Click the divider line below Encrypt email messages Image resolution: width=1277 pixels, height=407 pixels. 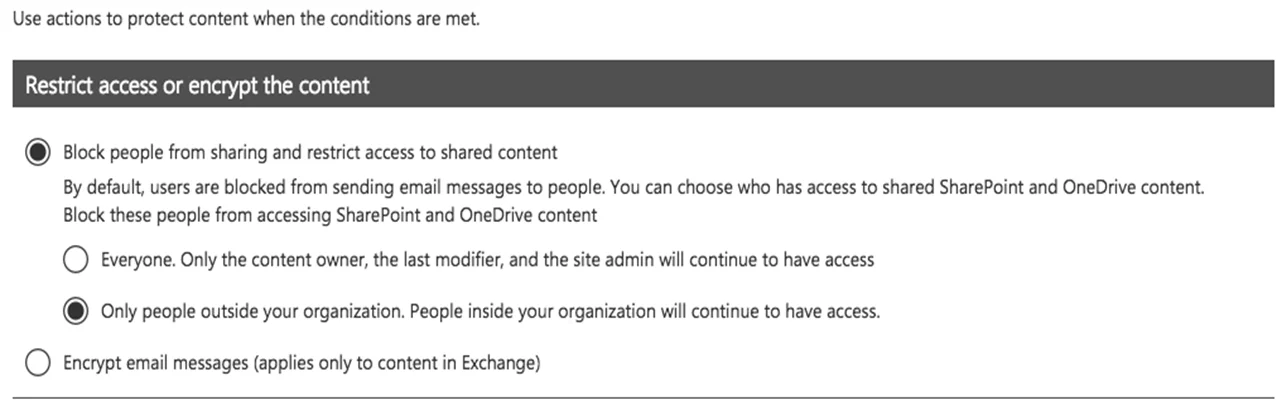pyautogui.click(x=638, y=397)
